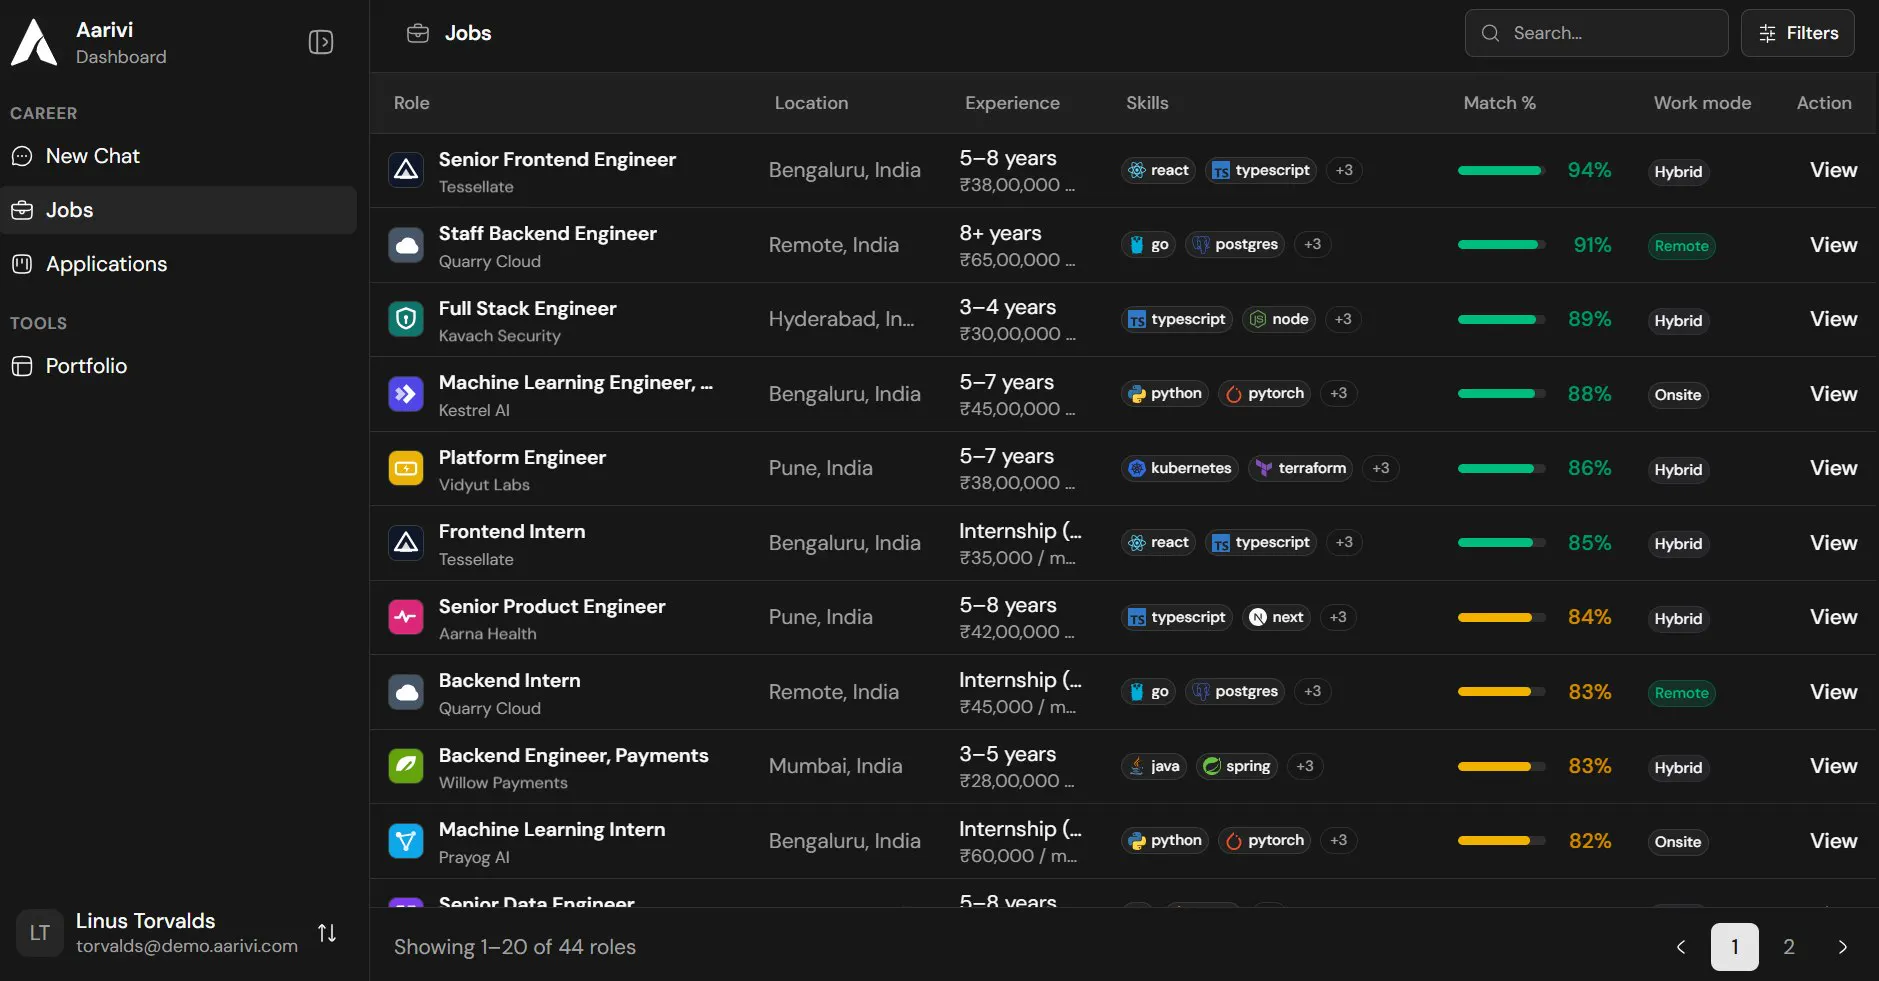
Task: Click the Kestrel AI company logo
Action: coord(405,394)
